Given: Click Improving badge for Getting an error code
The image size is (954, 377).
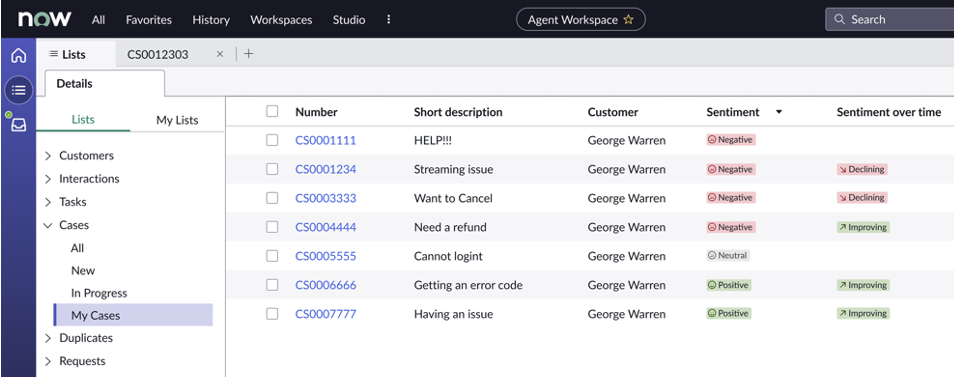Looking at the screenshot, I should [x=863, y=285].
